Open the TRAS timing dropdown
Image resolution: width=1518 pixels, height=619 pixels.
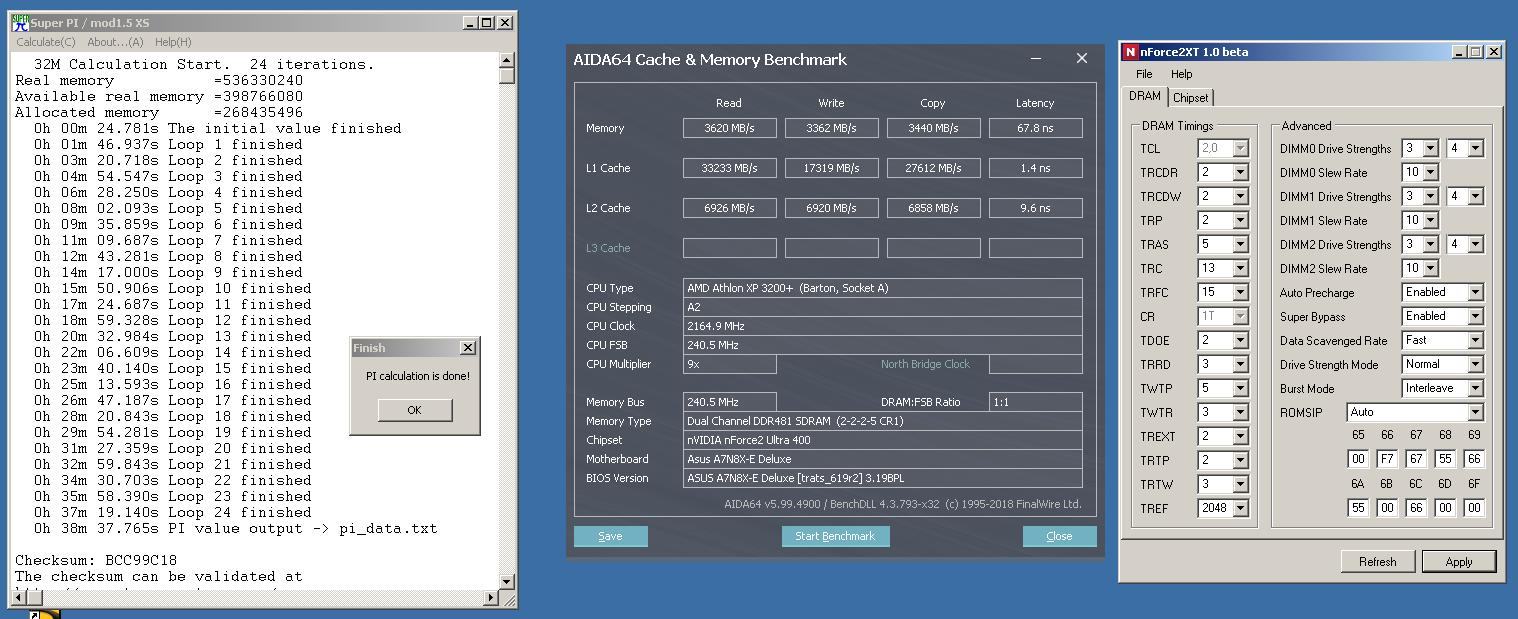point(1240,244)
